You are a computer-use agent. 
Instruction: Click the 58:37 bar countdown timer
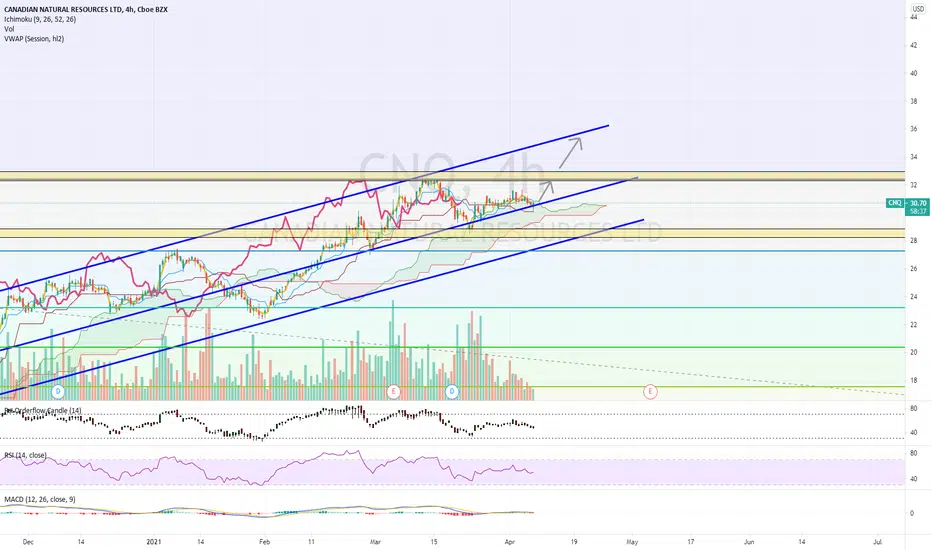(918, 211)
